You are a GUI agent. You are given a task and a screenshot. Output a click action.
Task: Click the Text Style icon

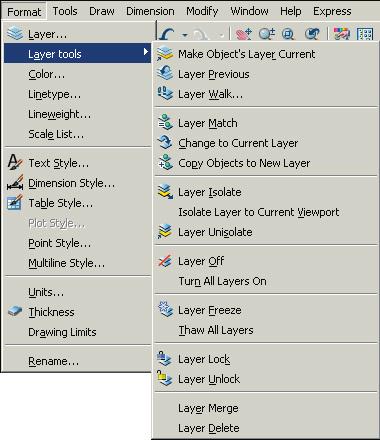pos(15,163)
